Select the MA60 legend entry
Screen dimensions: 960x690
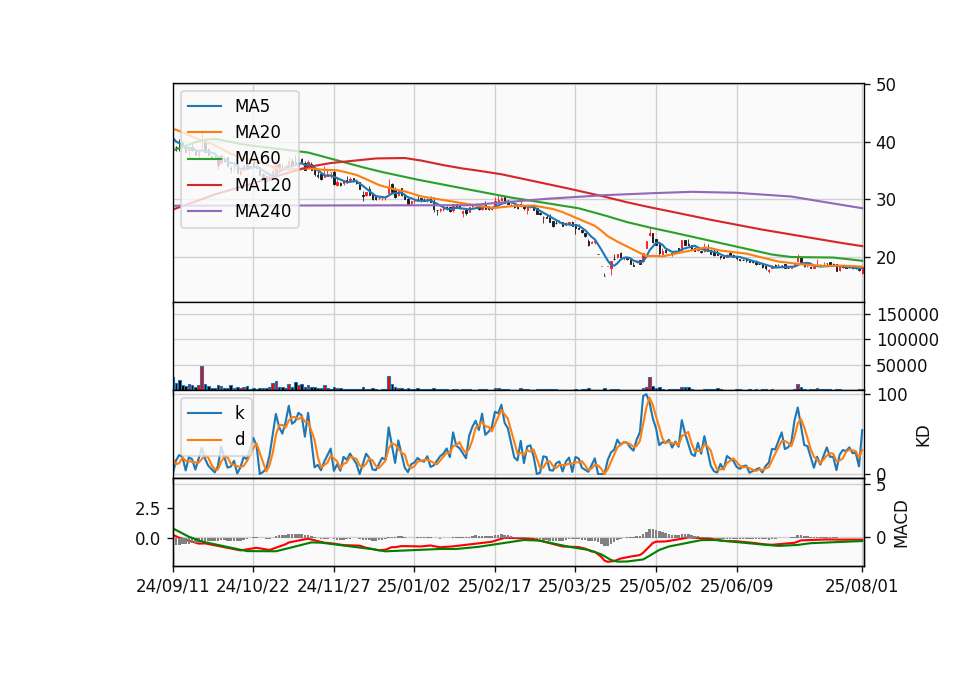234,159
